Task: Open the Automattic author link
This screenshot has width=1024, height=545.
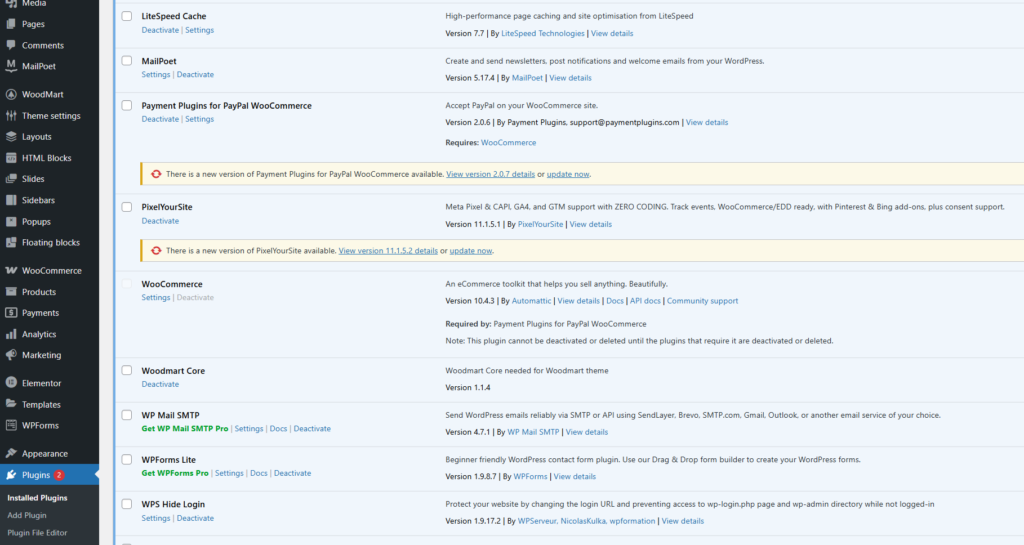Action: click(x=531, y=301)
